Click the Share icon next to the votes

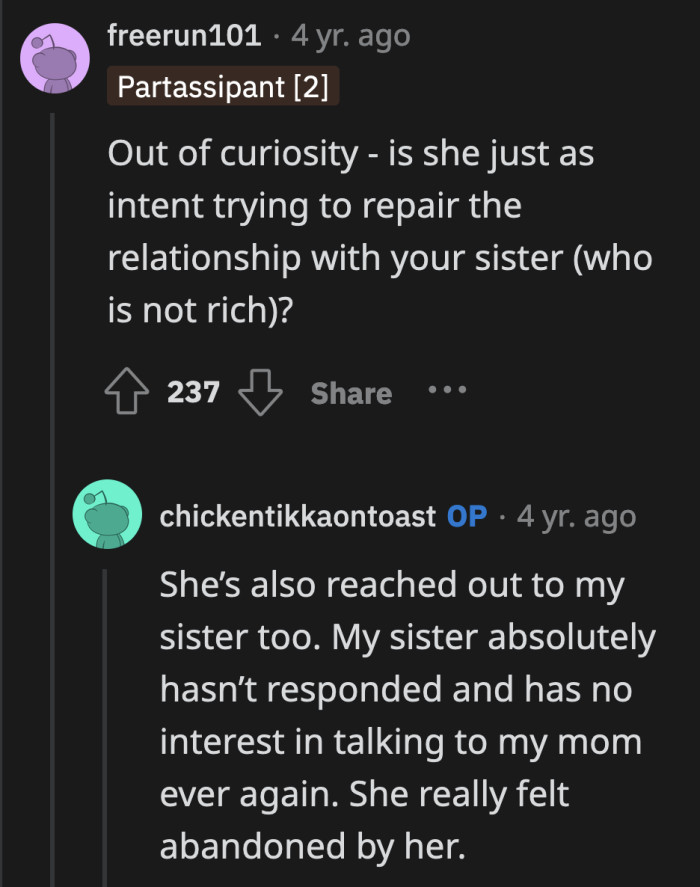tap(350, 393)
